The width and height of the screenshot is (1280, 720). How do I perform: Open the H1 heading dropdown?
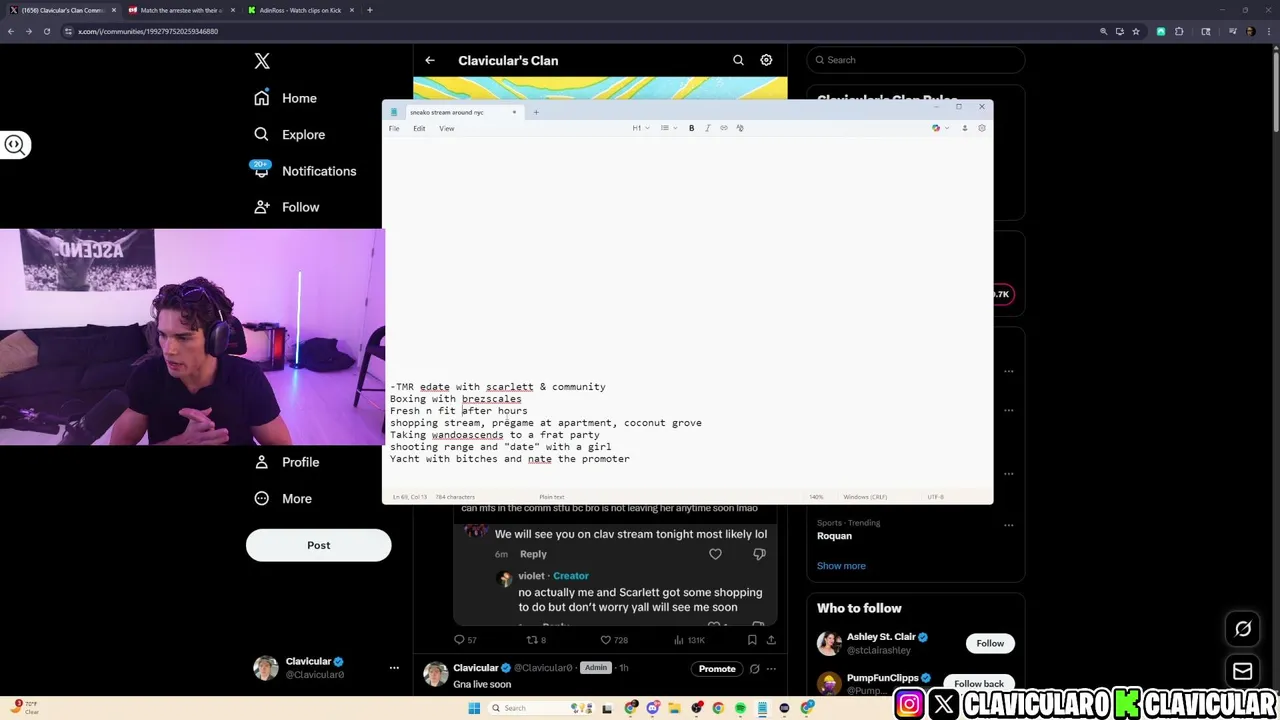coord(640,128)
